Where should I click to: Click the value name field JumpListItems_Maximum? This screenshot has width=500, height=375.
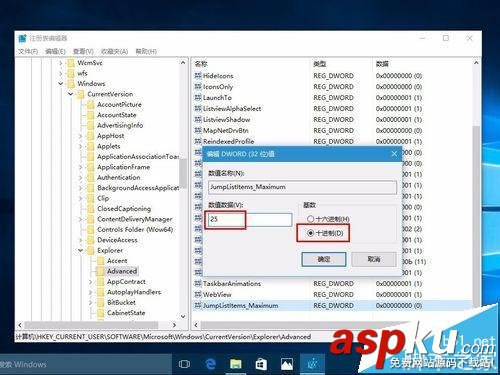(302, 187)
